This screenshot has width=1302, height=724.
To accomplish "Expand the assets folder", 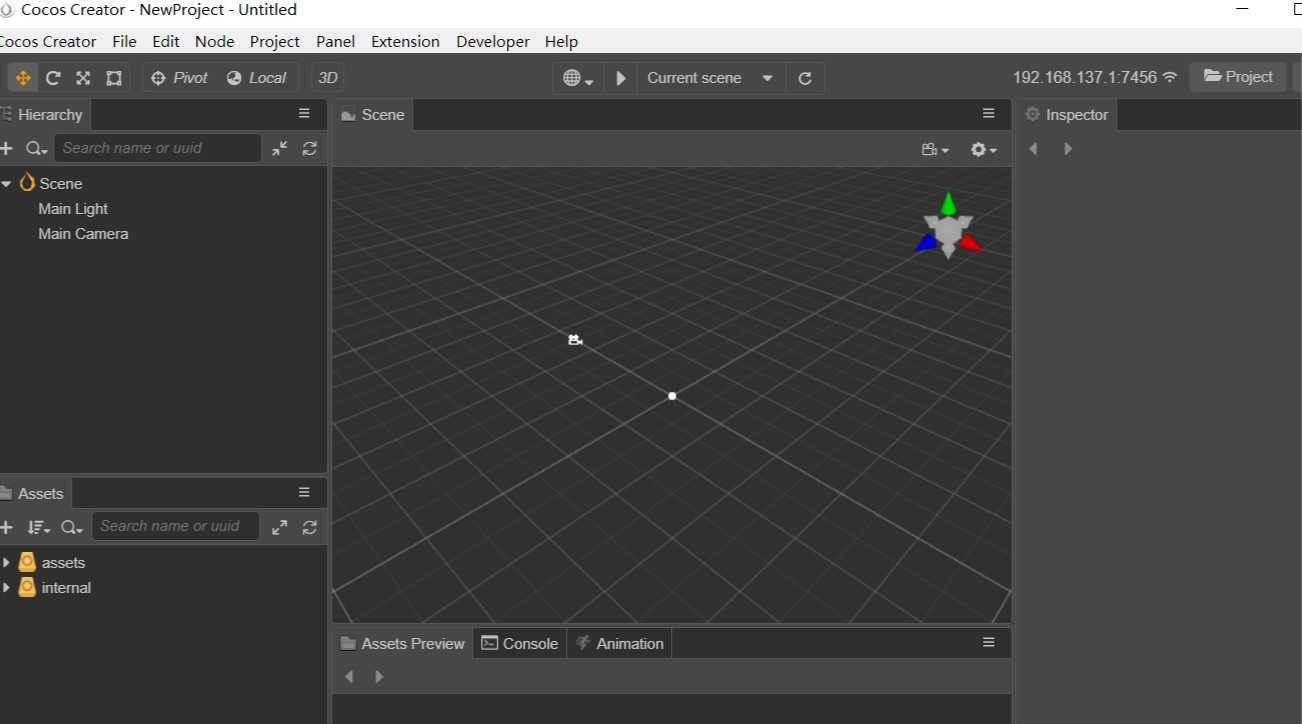I will tap(7, 563).
